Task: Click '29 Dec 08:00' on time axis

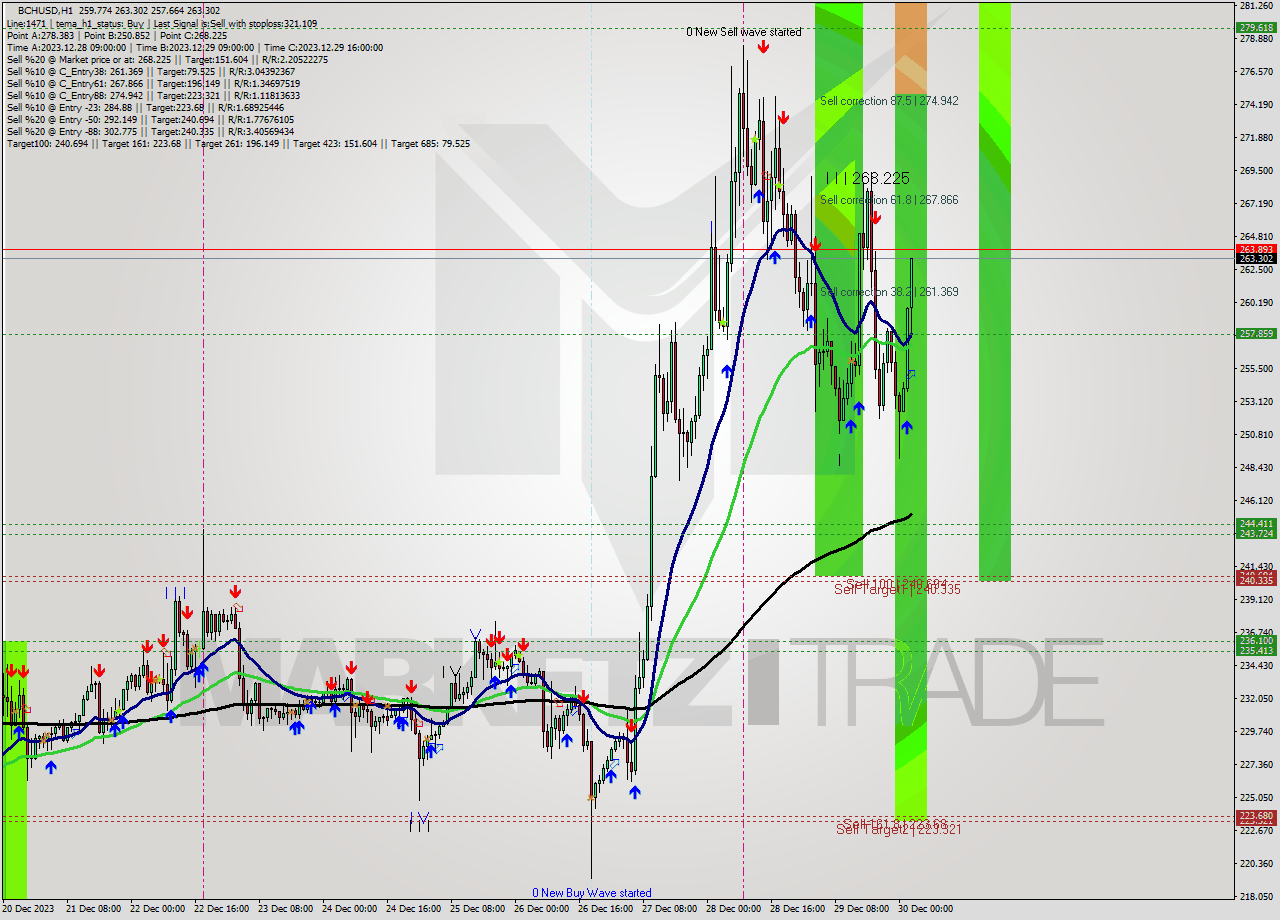Action: (861, 909)
